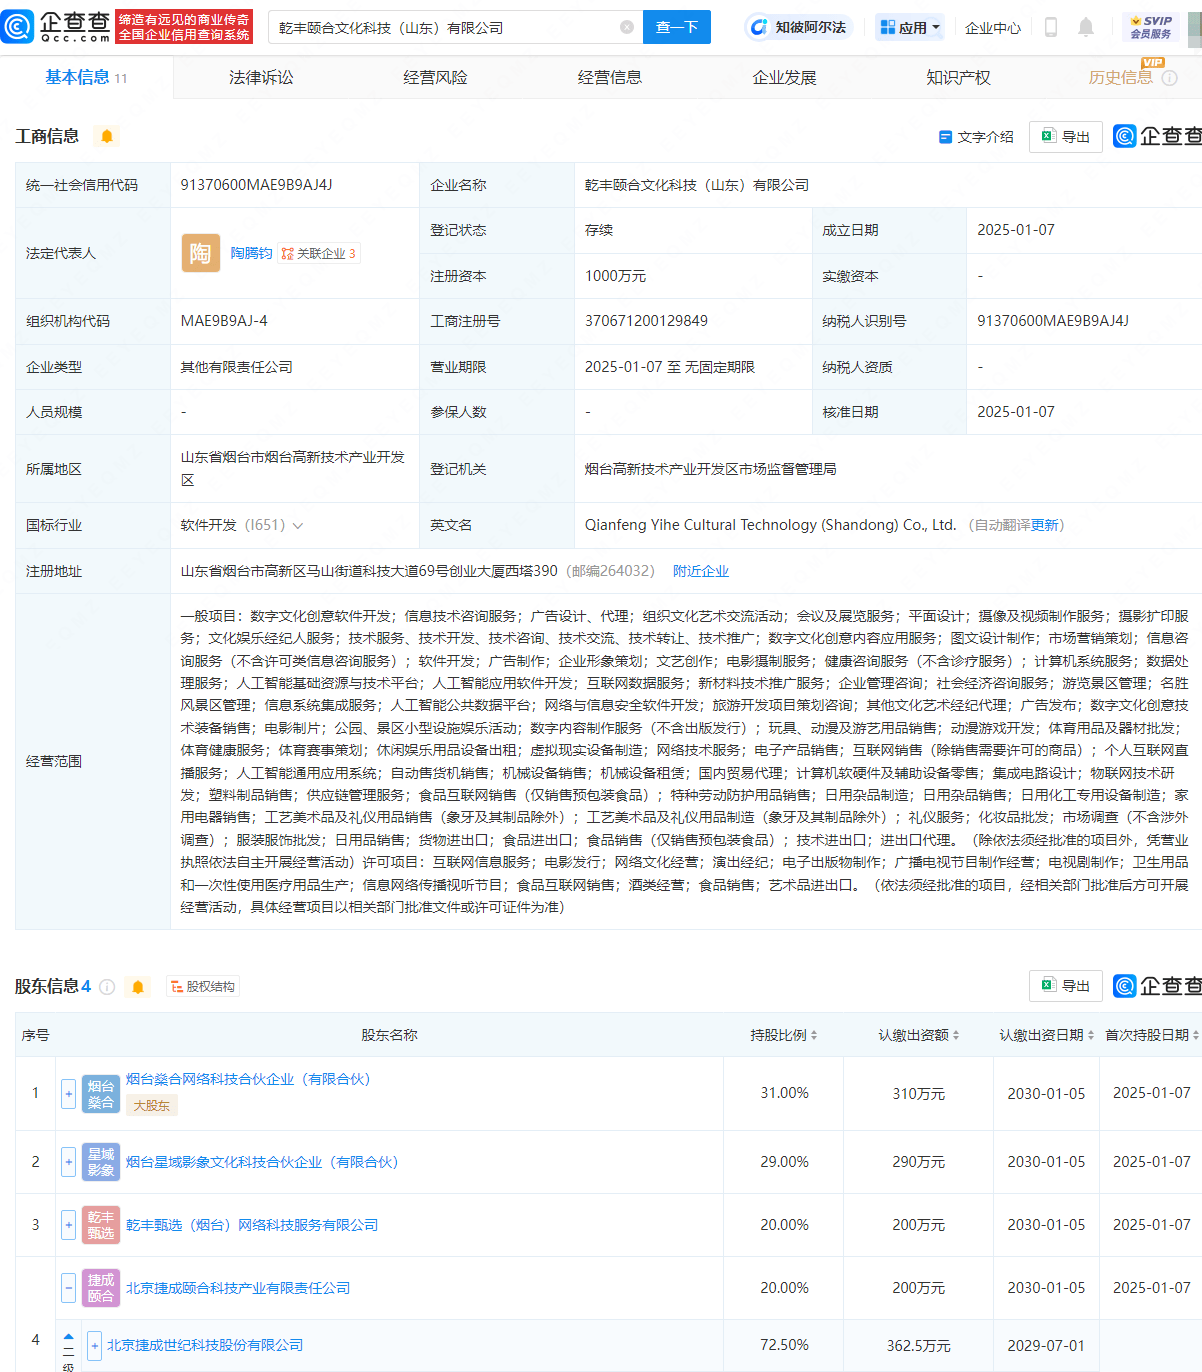Image resolution: width=1202 pixels, height=1372 pixels.
Task: Click the 陶 avatar of the legal representative
Action: pyautogui.click(x=200, y=253)
